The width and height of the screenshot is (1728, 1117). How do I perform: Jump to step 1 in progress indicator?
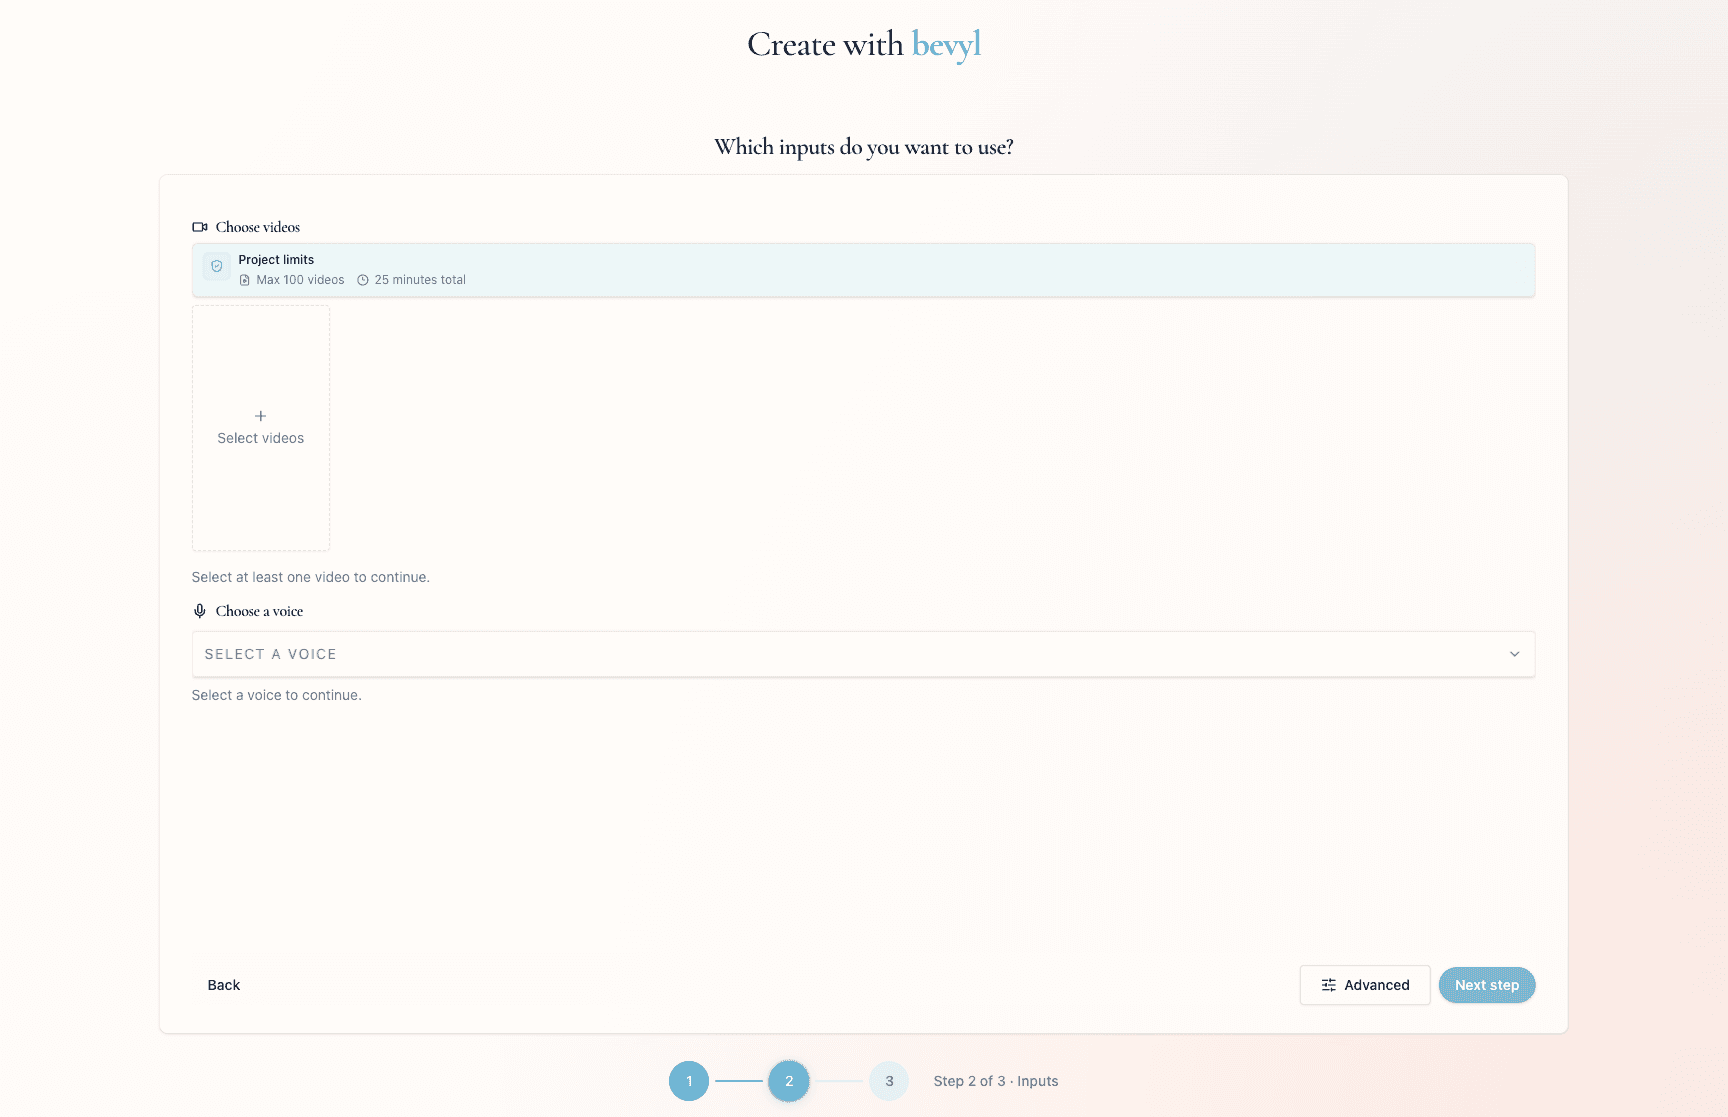pos(689,1081)
